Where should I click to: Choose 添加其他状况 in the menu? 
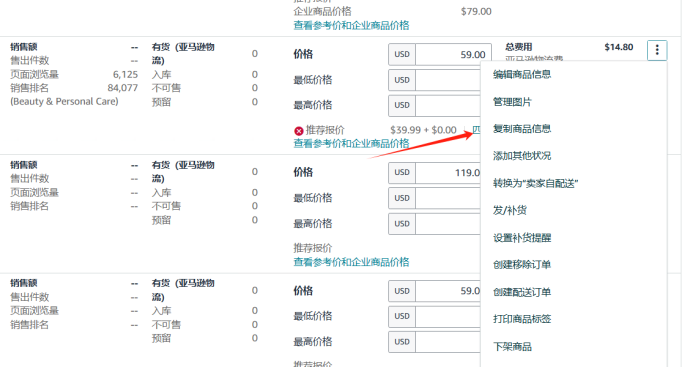[x=522, y=156]
